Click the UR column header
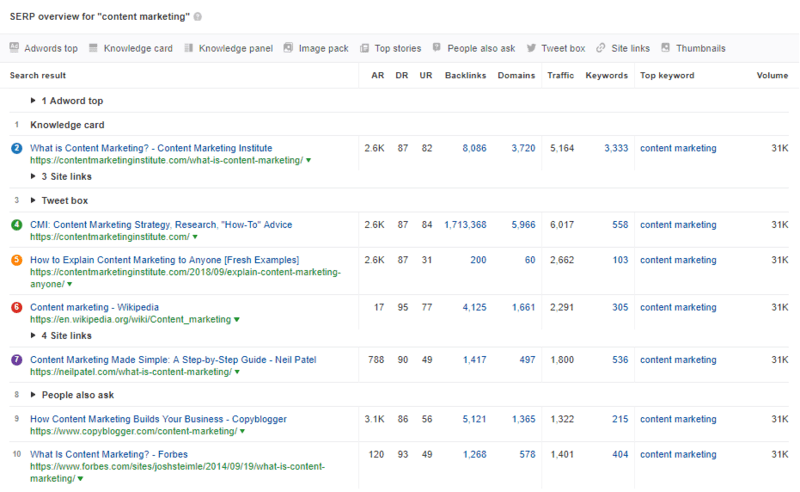The height and width of the screenshot is (492, 800). [x=426, y=76]
